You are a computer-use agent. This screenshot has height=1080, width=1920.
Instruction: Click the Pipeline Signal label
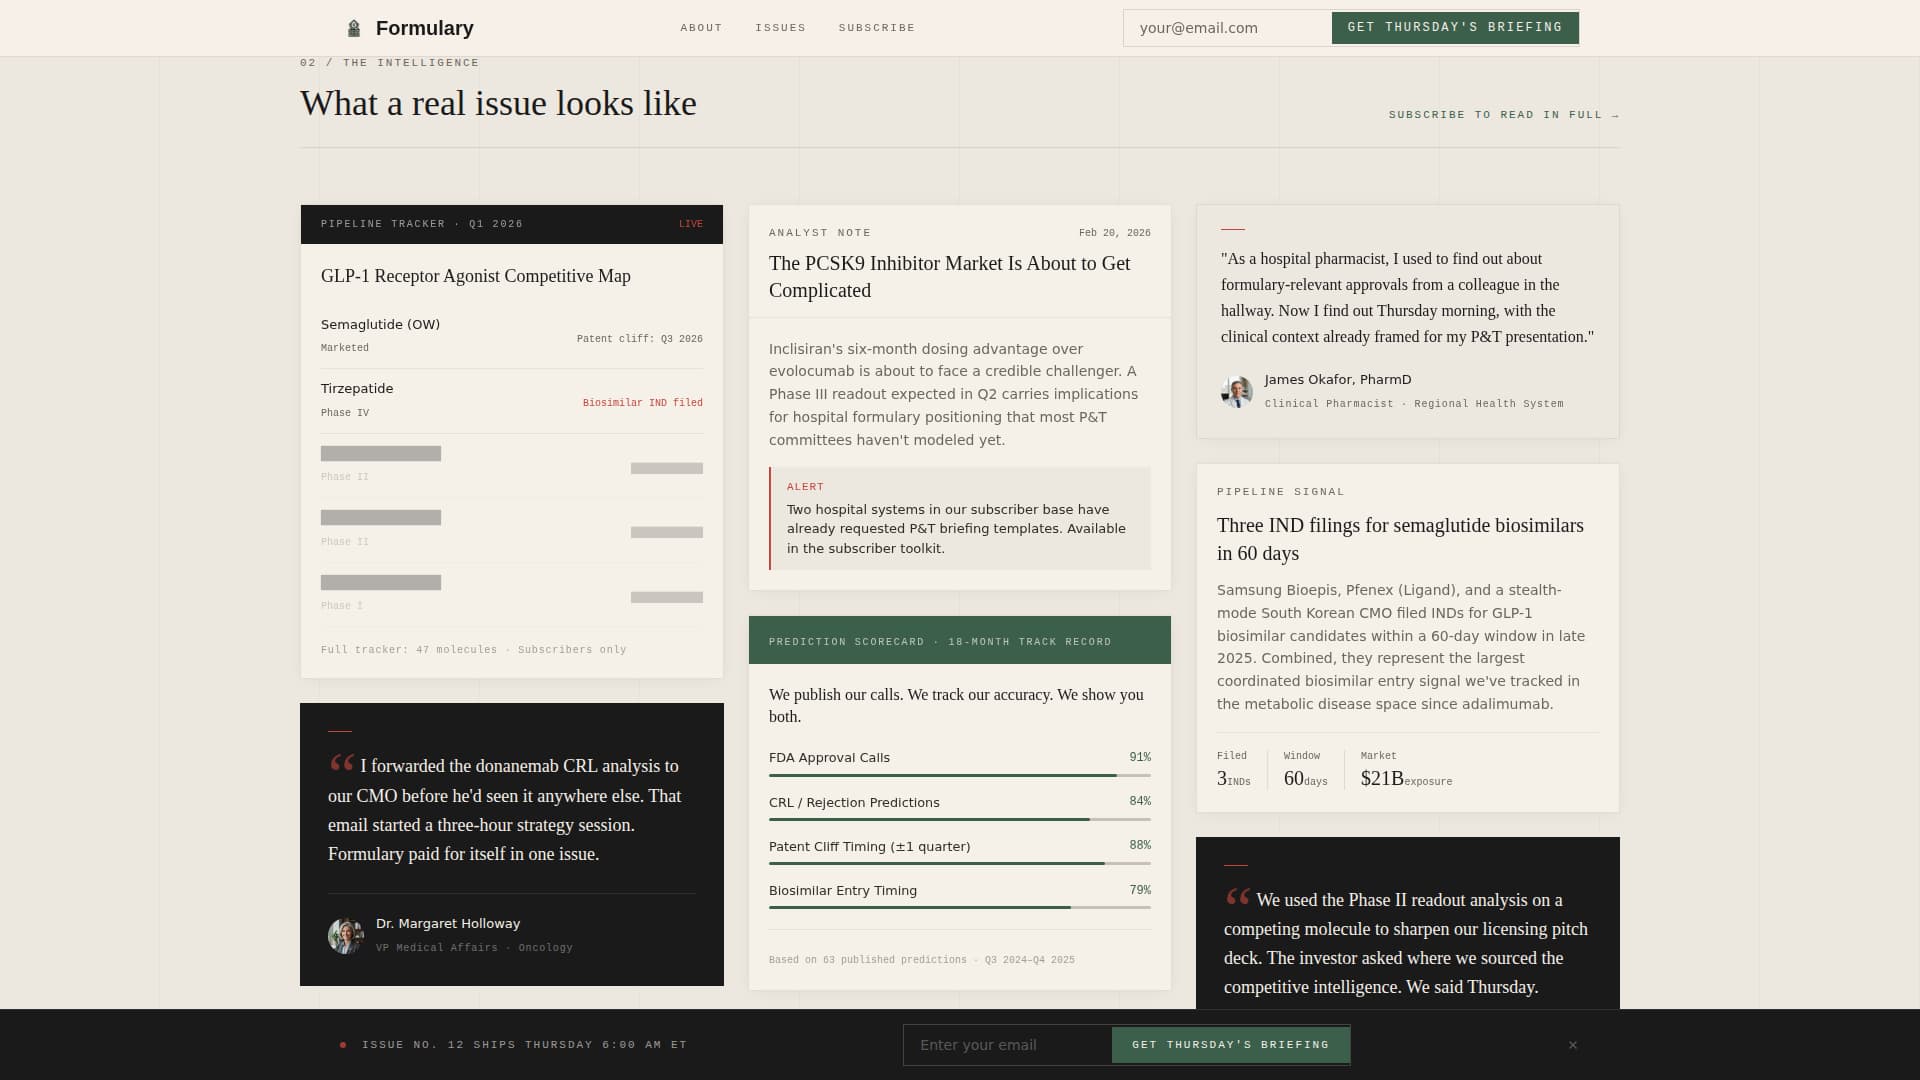[1281, 492]
